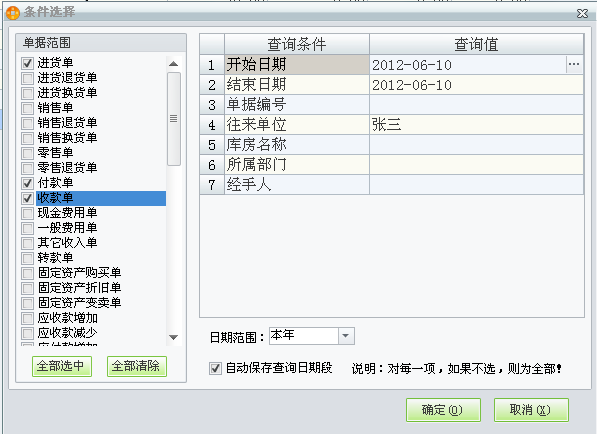Uncheck the 进货单 checkbox
597x434 pixels.
[x=27, y=63]
